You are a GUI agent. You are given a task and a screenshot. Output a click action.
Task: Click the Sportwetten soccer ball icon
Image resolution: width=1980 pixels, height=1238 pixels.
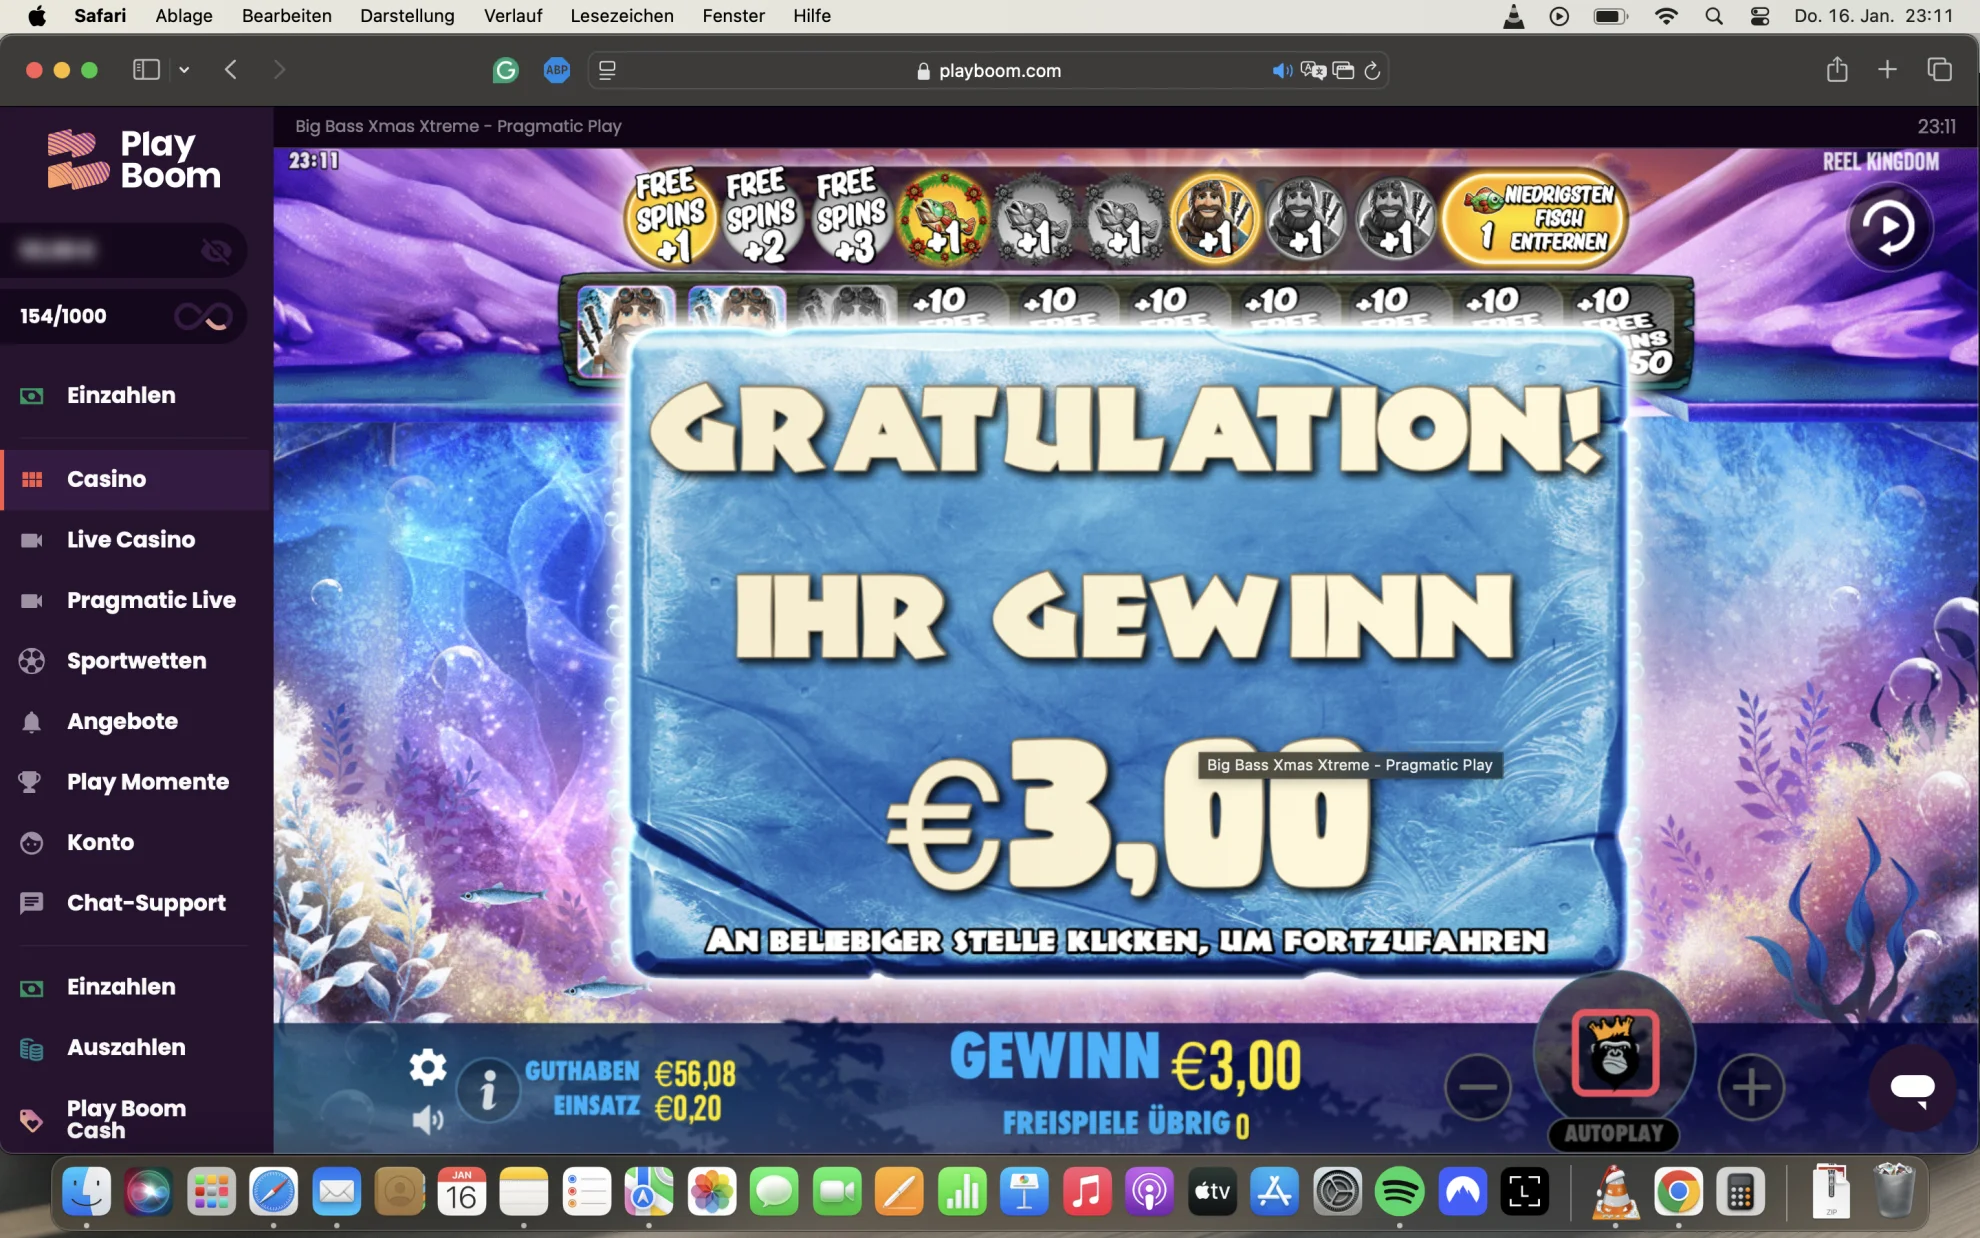coord(32,661)
